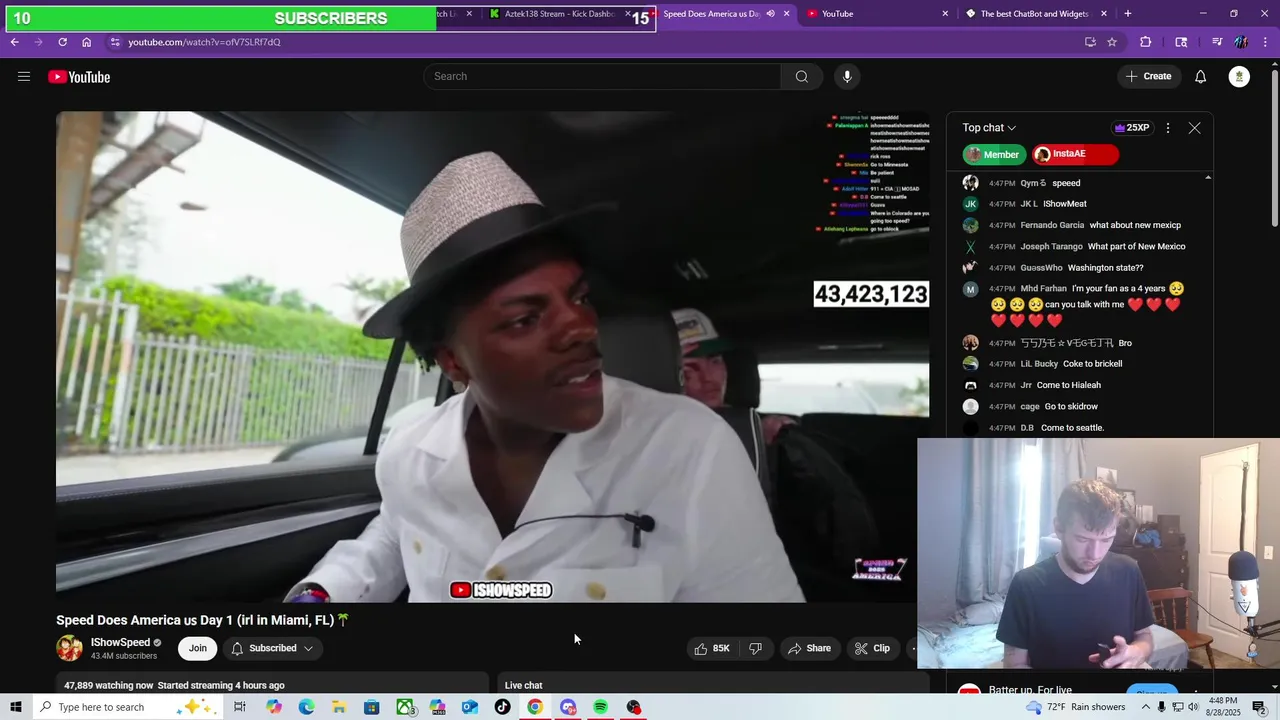Image resolution: width=1280 pixels, height=720 pixels.
Task: Click the page vertical scrollbar
Action: tap(1274, 375)
